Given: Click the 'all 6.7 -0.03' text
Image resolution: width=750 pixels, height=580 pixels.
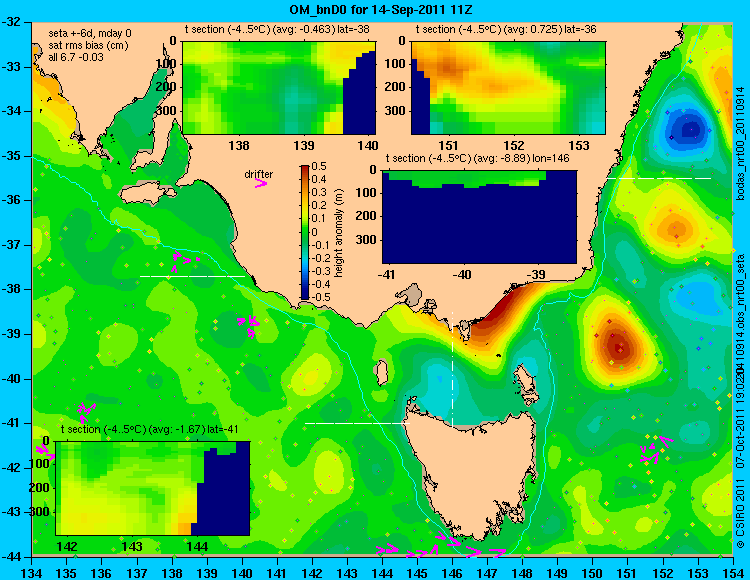Looking at the screenshot, I should pyautogui.click(x=76, y=57).
